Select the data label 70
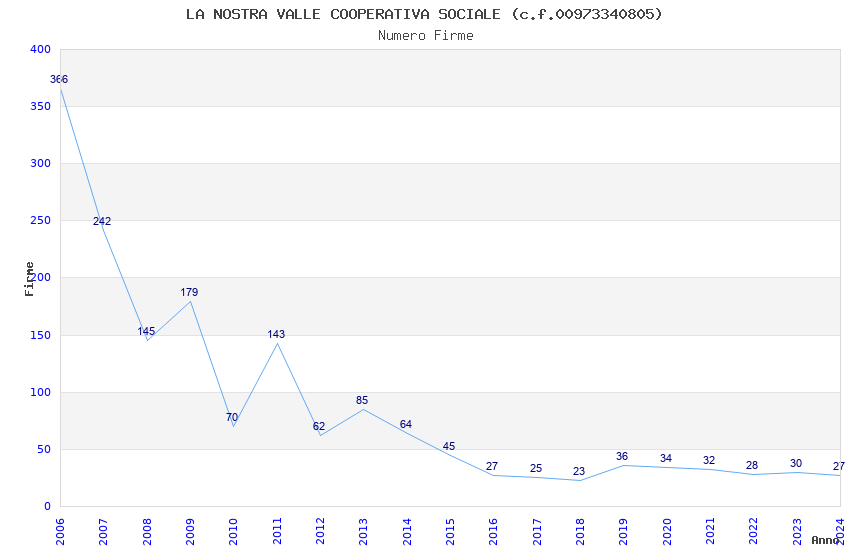850x550 pixels. coord(232,417)
